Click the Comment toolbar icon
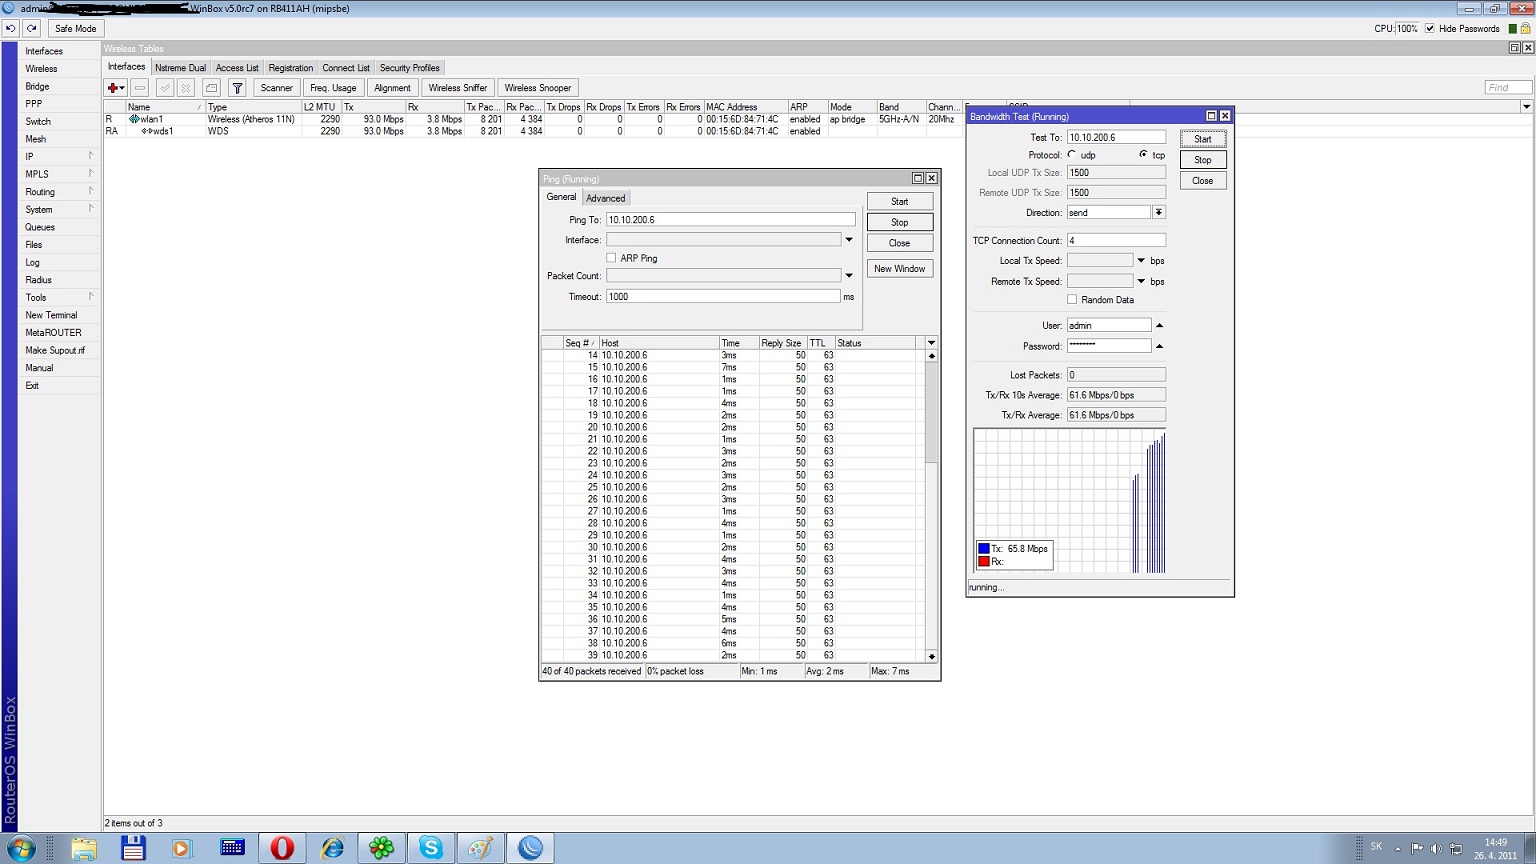Screen dimensions: 1536x864 click(211, 88)
